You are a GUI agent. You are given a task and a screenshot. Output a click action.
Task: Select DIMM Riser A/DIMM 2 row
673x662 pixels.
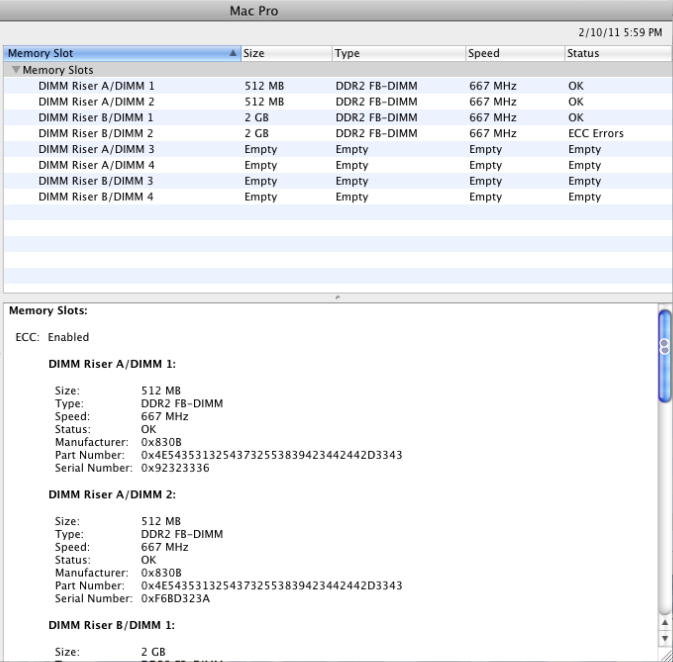[x=337, y=102]
